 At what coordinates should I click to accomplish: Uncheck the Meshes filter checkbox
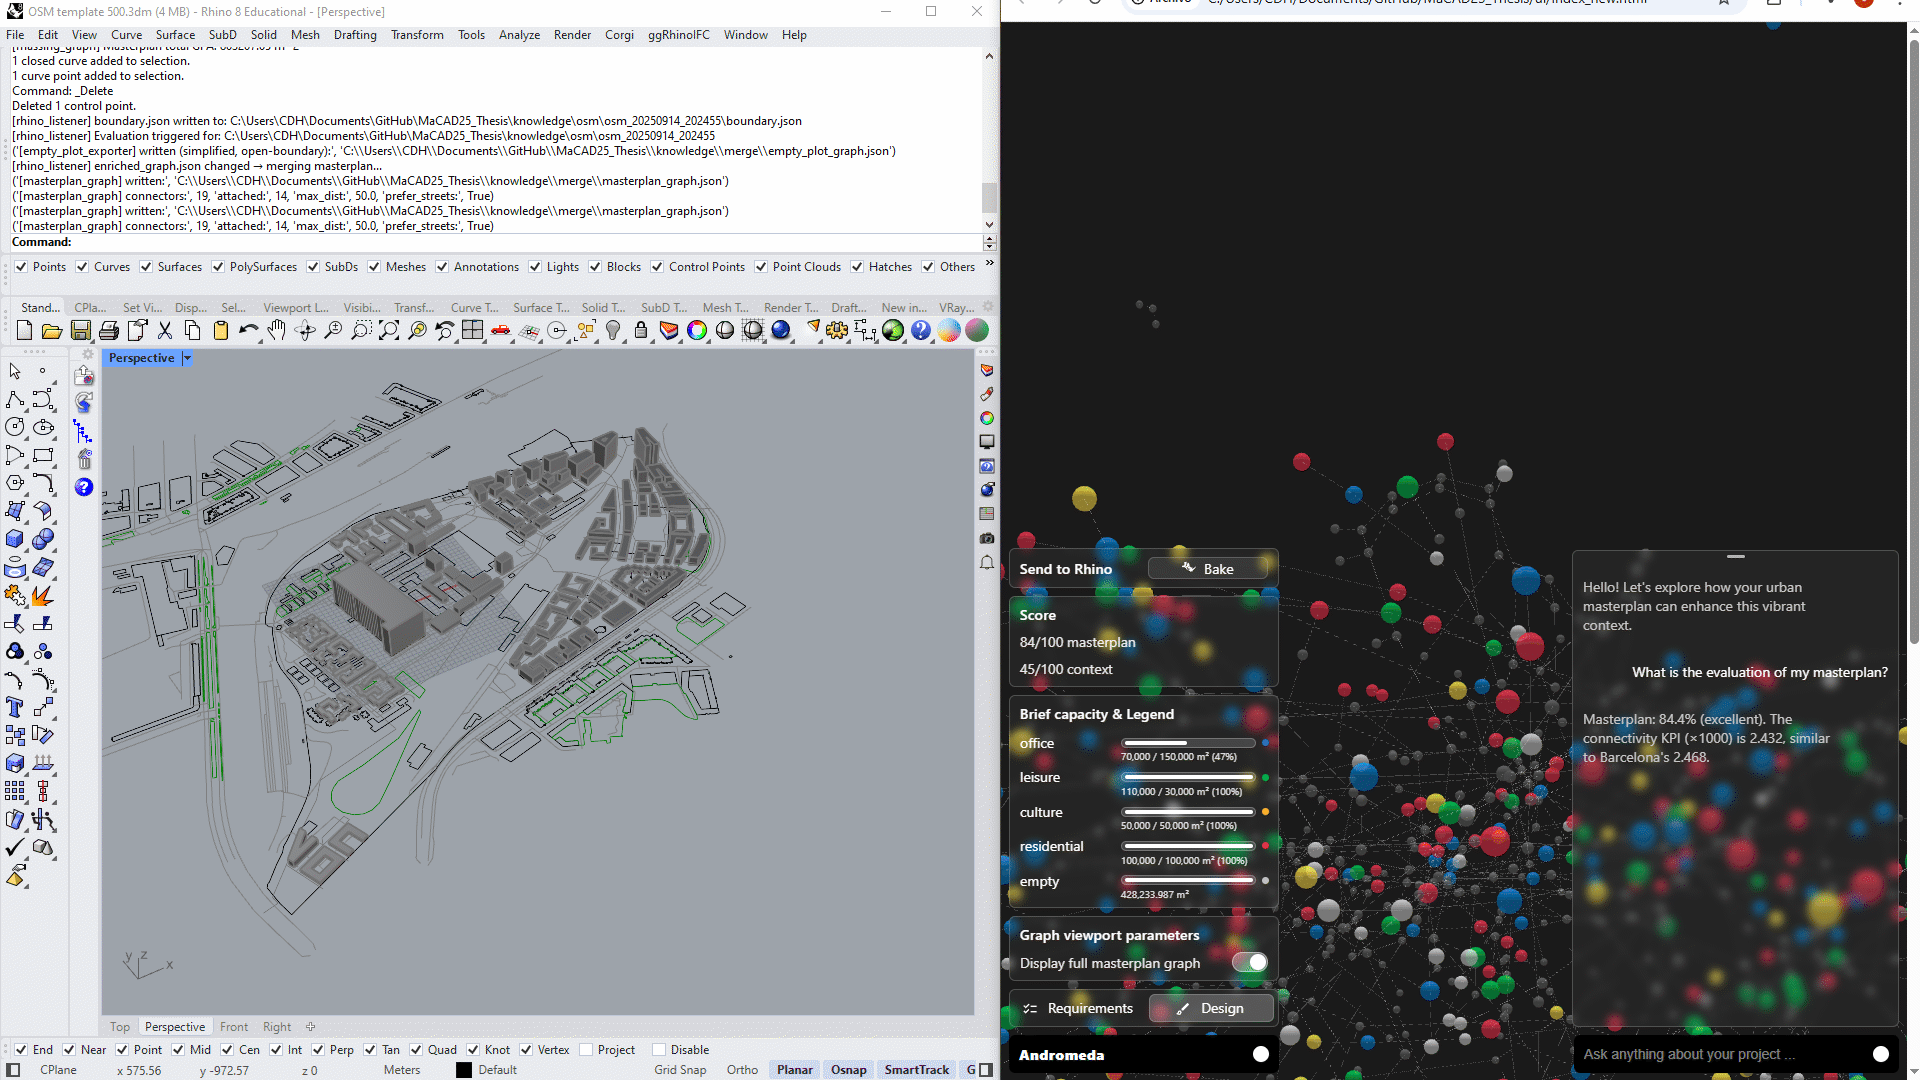(374, 267)
